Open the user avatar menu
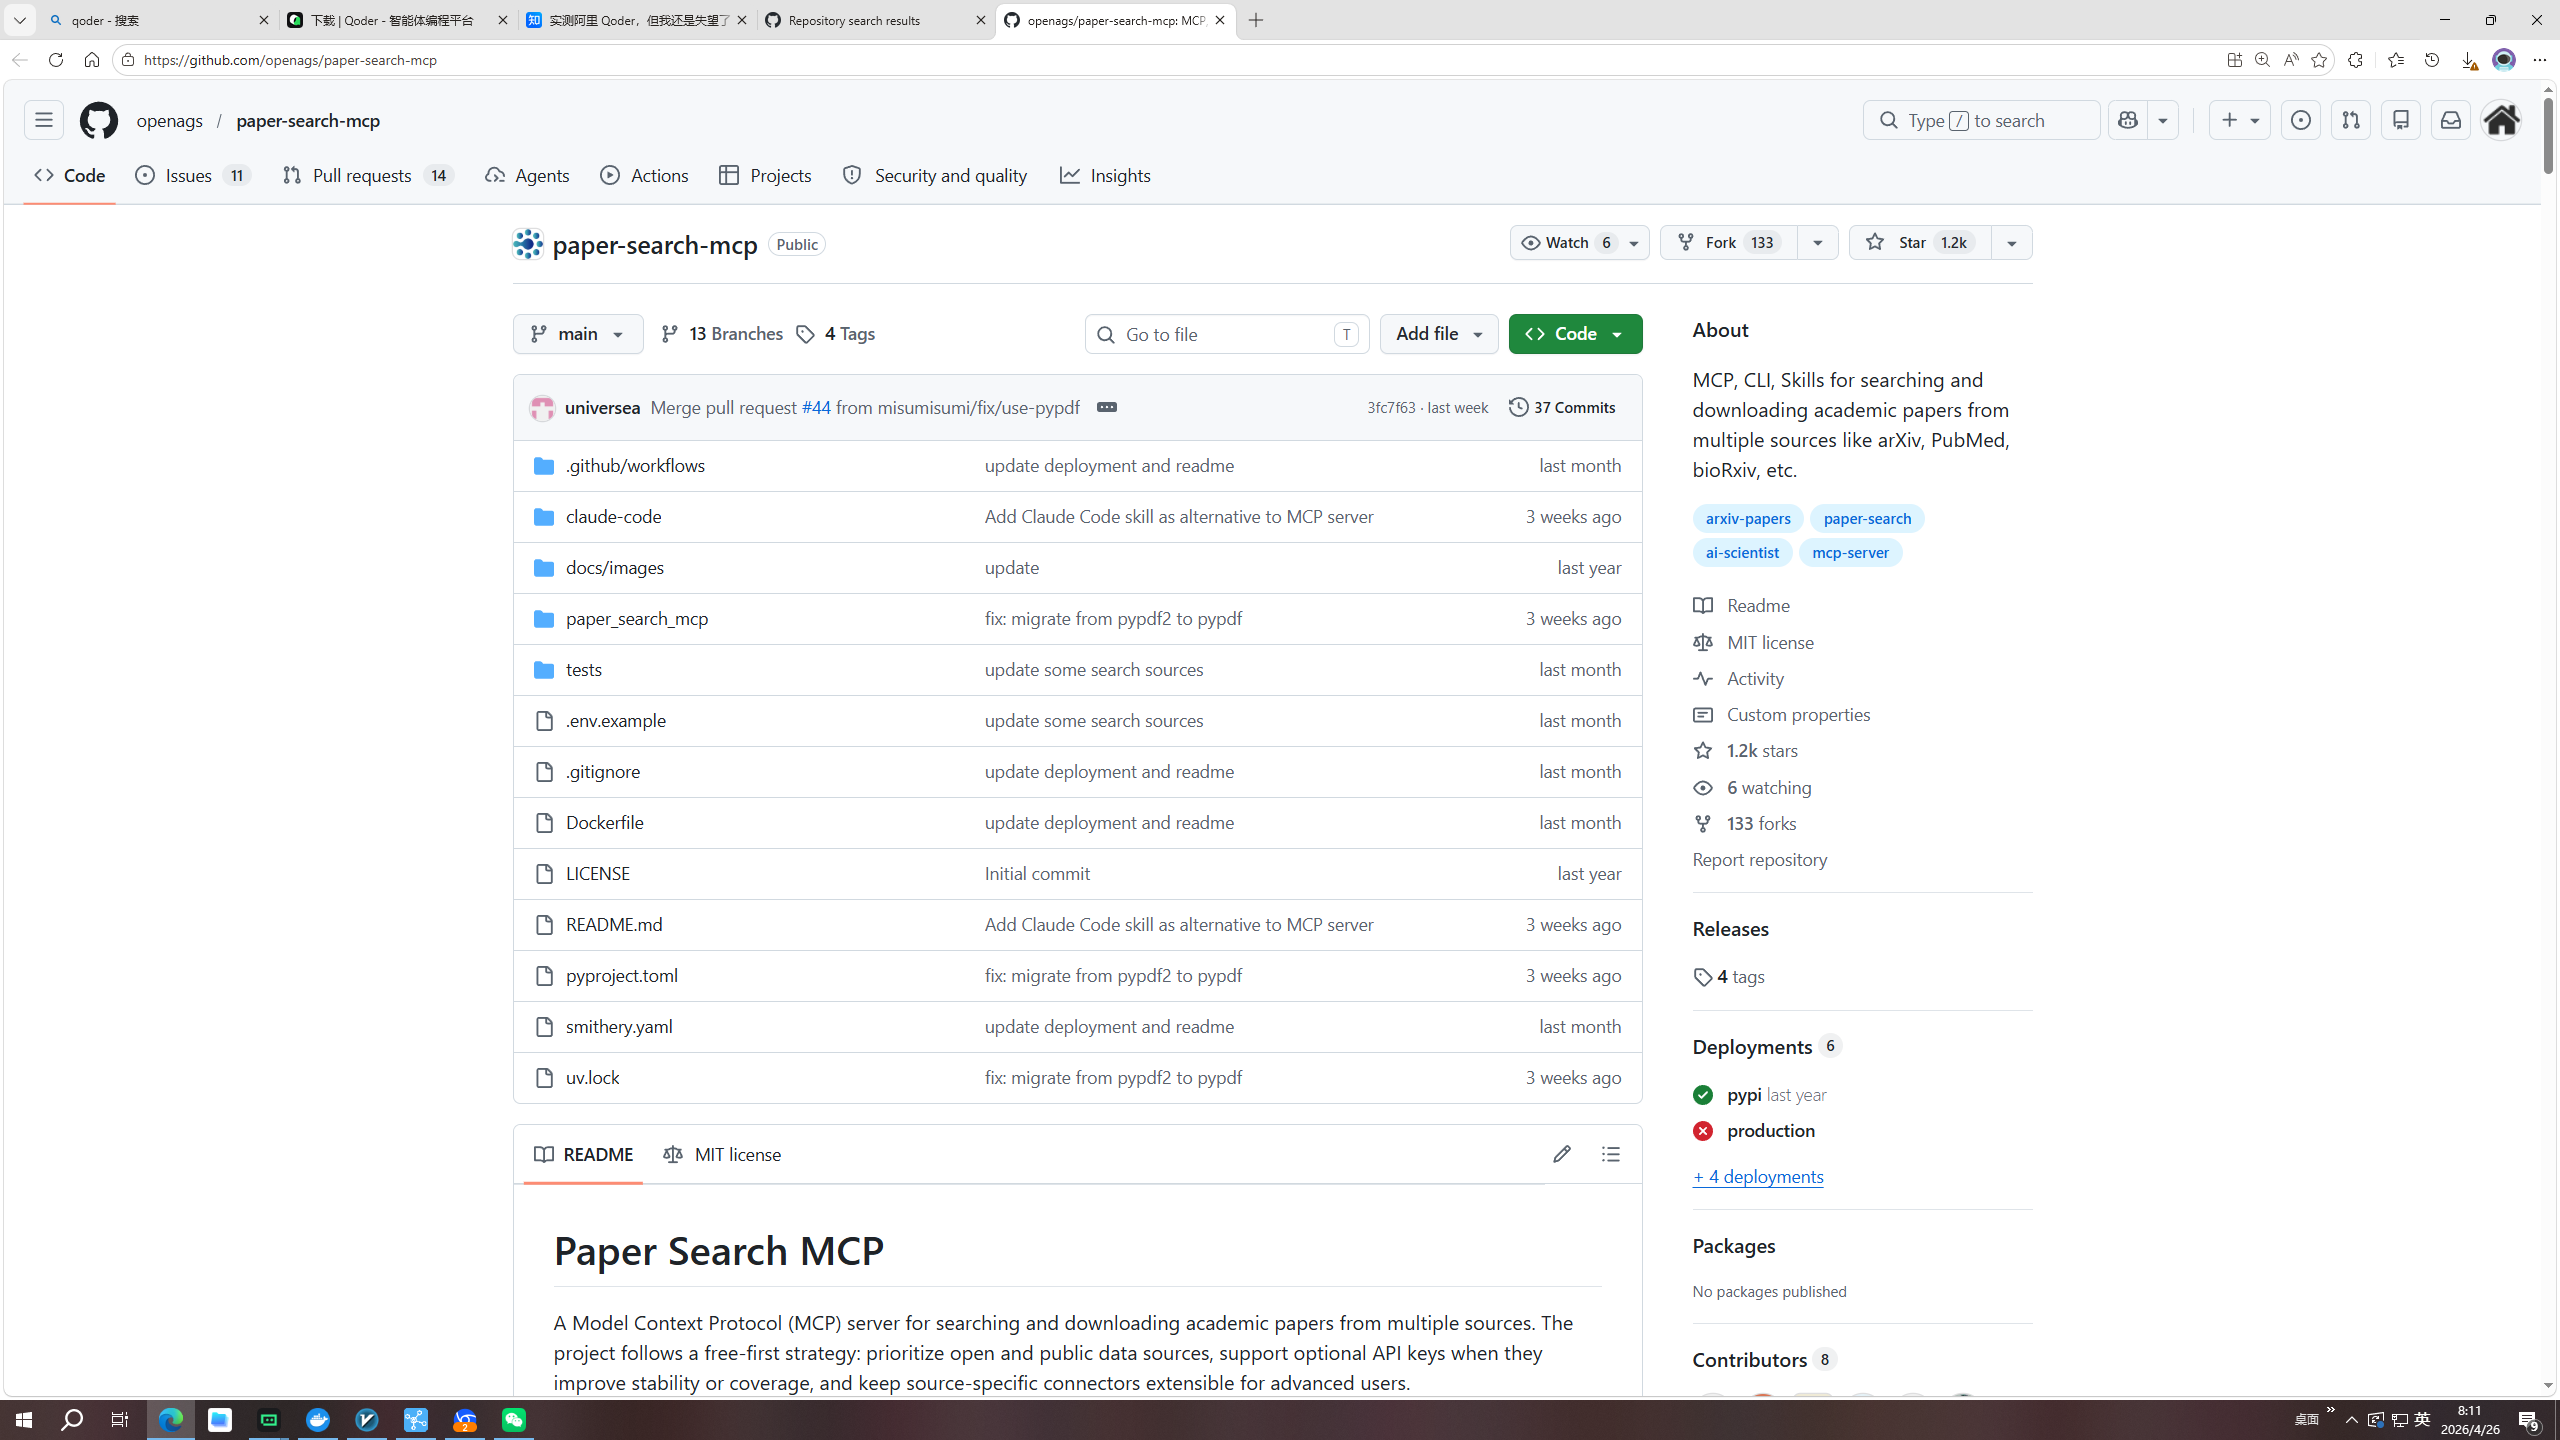The height and width of the screenshot is (1440, 2560). coord(2501,120)
